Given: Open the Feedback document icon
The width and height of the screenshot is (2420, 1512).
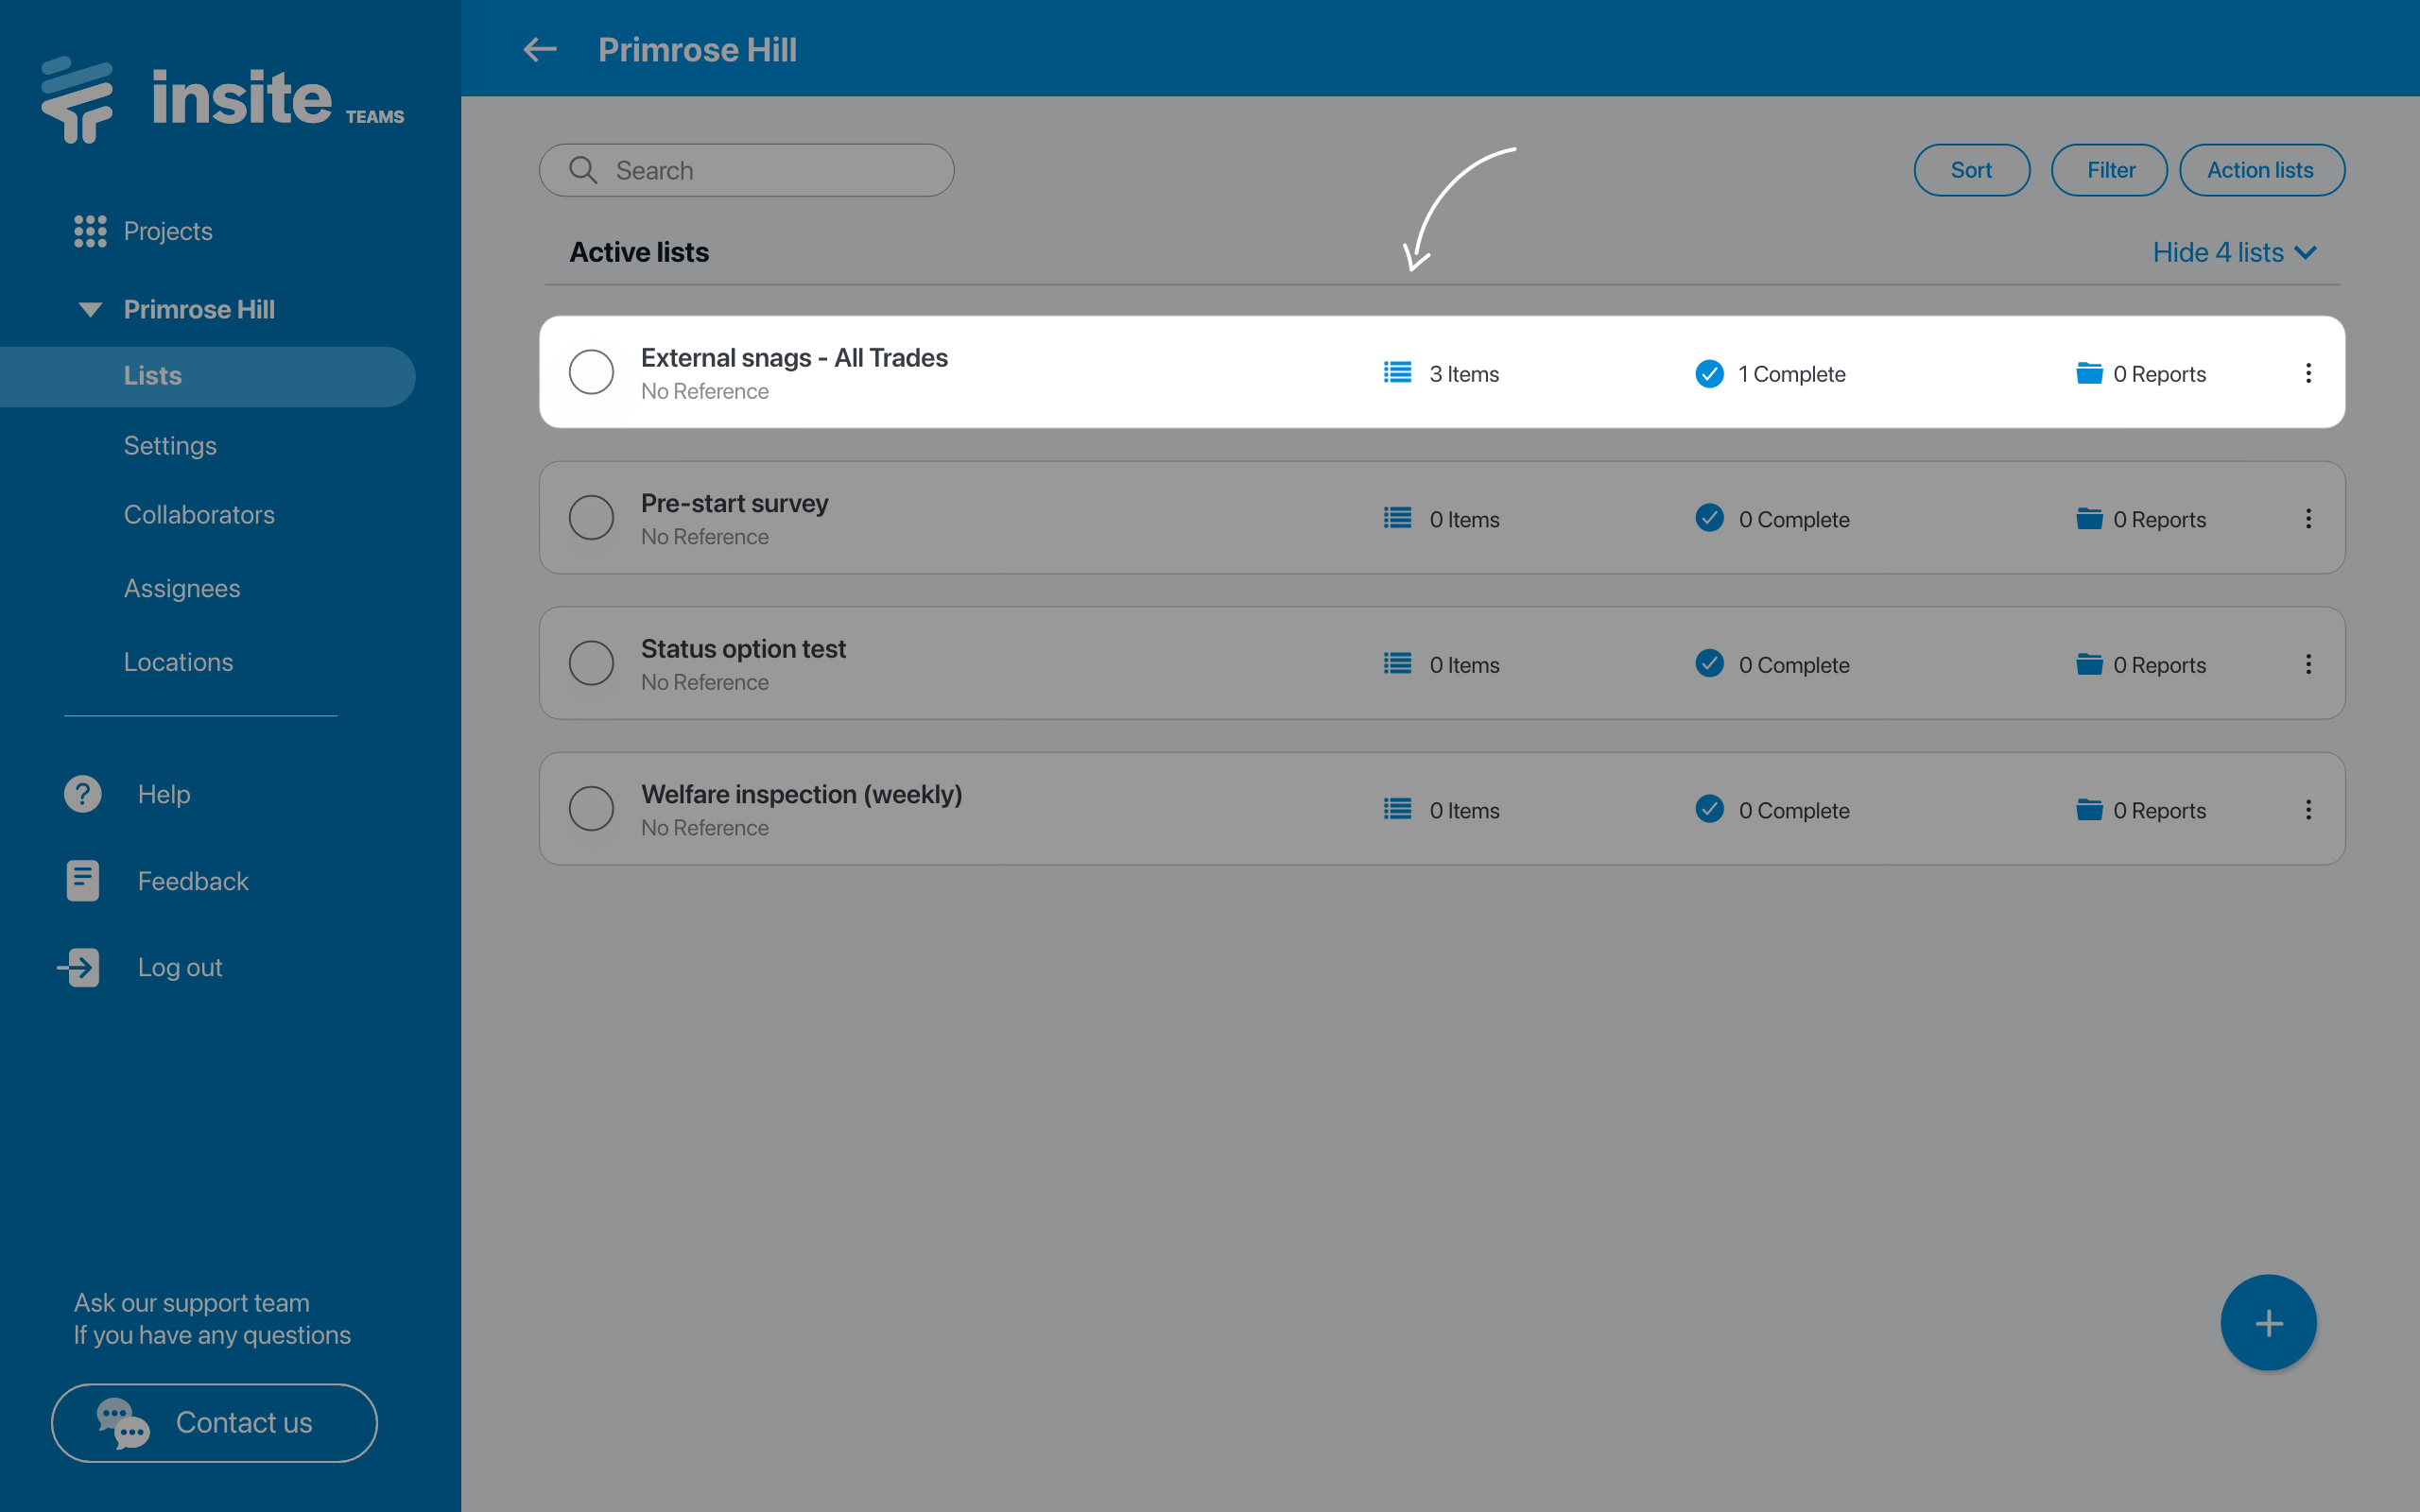Looking at the screenshot, I should (x=83, y=881).
